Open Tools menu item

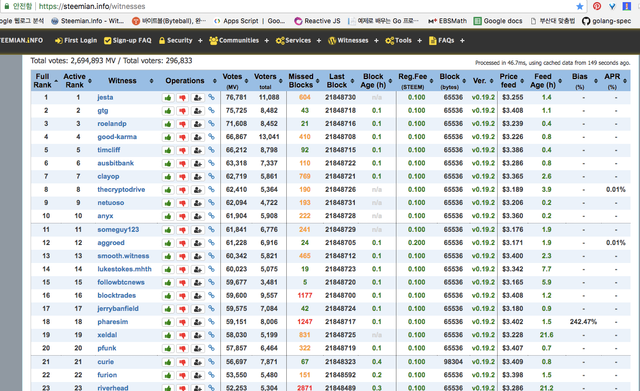tap(398, 40)
